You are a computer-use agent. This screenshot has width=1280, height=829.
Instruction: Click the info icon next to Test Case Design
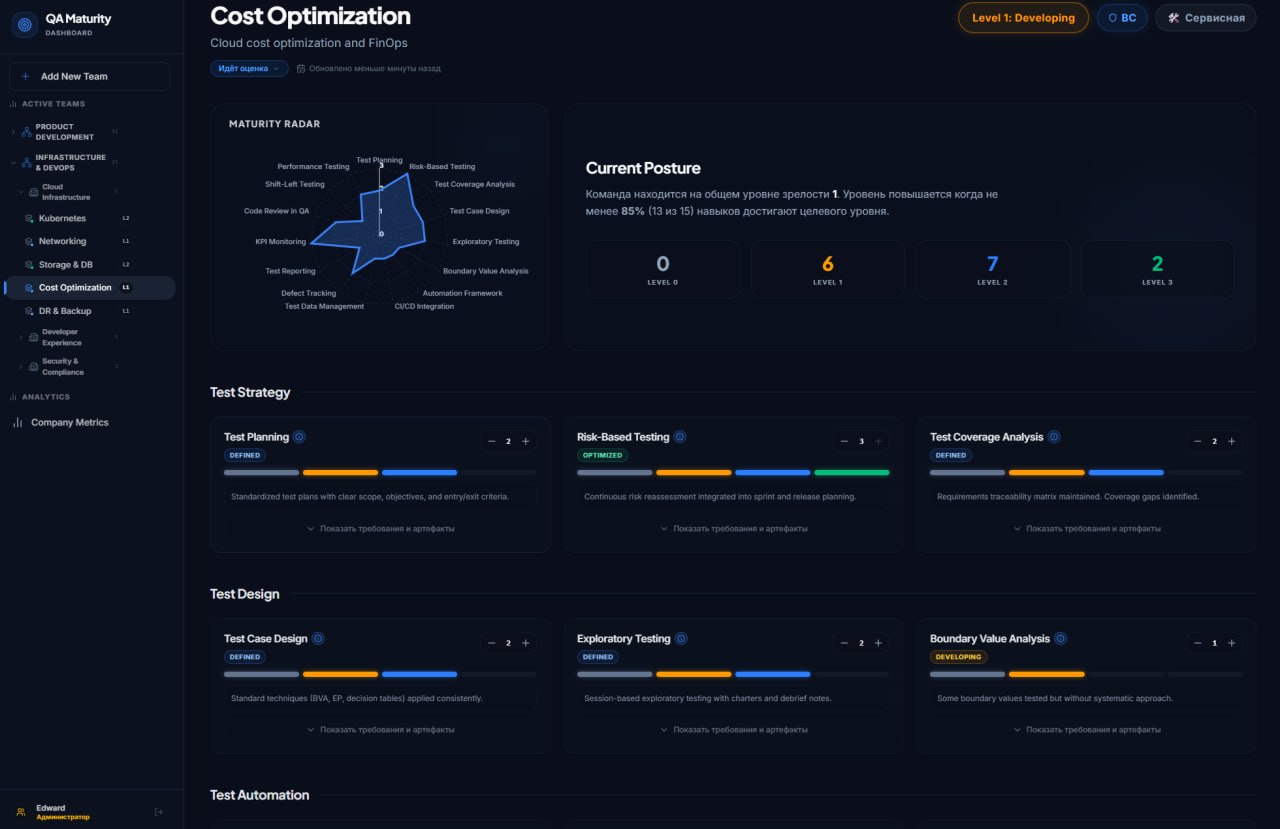point(318,638)
